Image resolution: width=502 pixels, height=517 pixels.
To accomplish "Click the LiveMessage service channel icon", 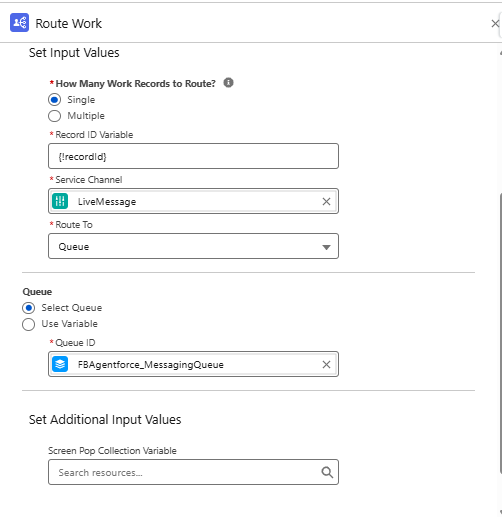I will pyautogui.click(x=60, y=201).
